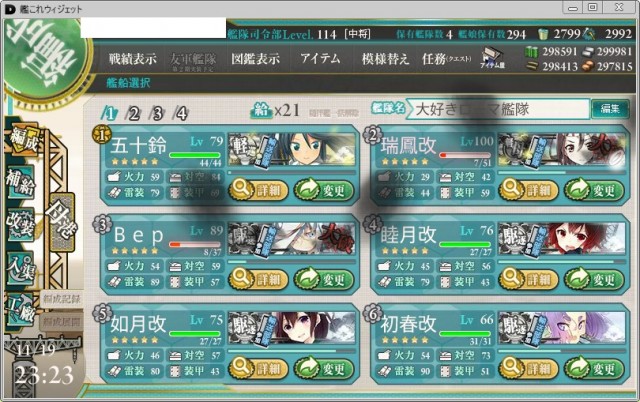Click the 給 supply-all fleet icon
Image resolution: width=640 pixels, height=402 pixels.
point(262,110)
